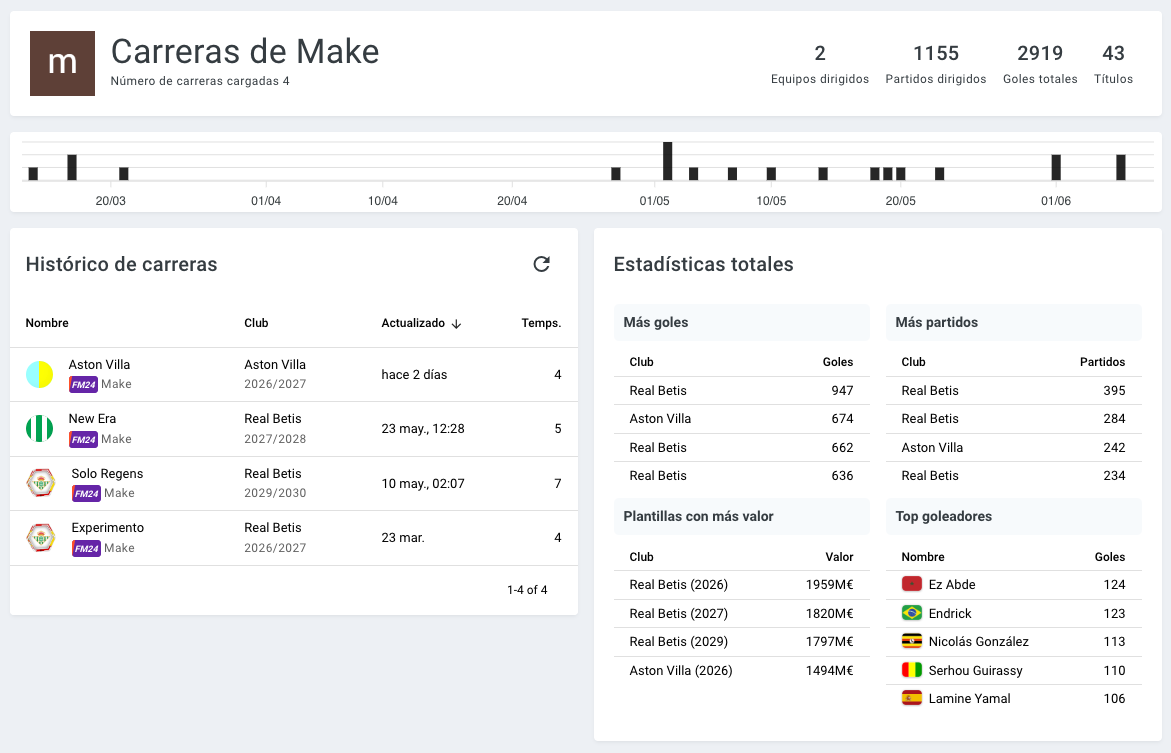Click the "2919 Goles totales" stat
Image resolution: width=1171 pixels, height=753 pixels.
pos(1040,64)
